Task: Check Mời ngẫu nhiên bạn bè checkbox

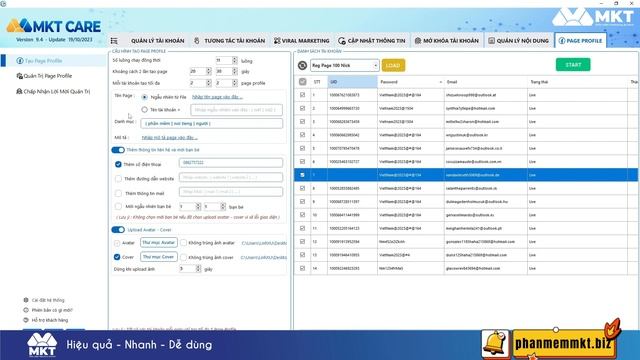Action: (x=118, y=207)
